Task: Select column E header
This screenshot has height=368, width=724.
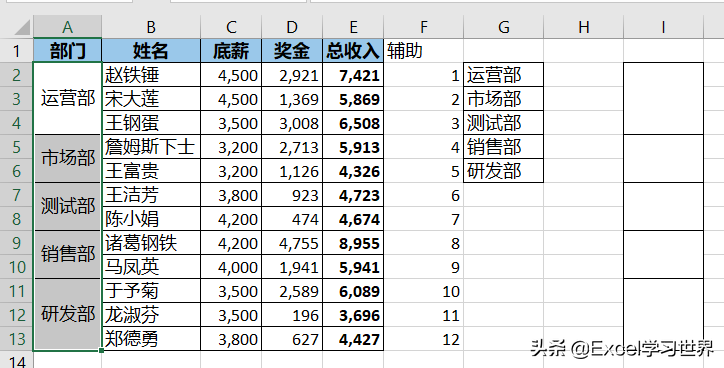Action: [x=353, y=27]
